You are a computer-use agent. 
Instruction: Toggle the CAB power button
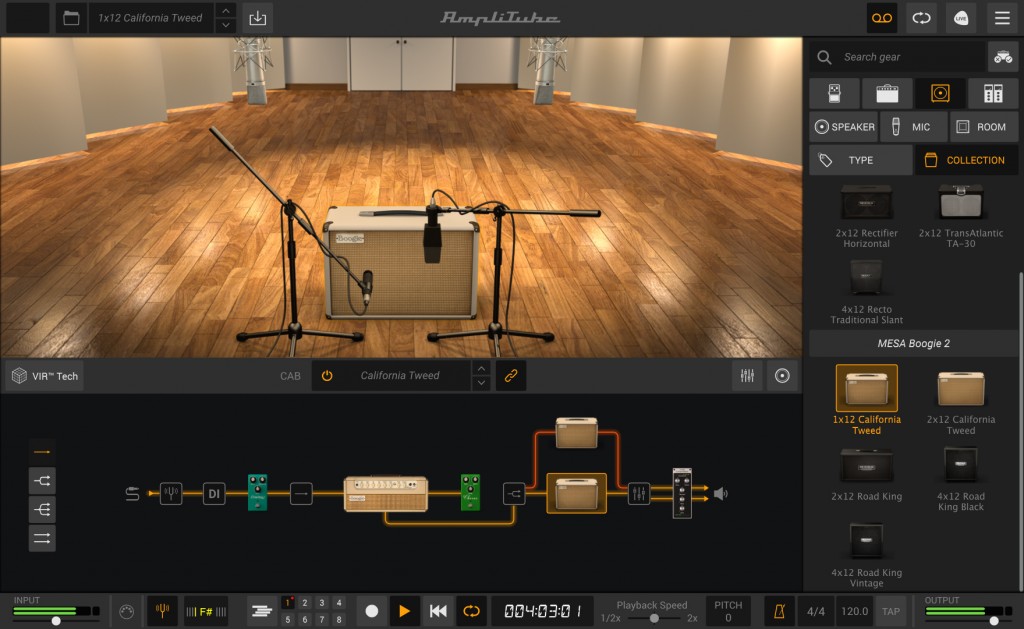[327, 376]
